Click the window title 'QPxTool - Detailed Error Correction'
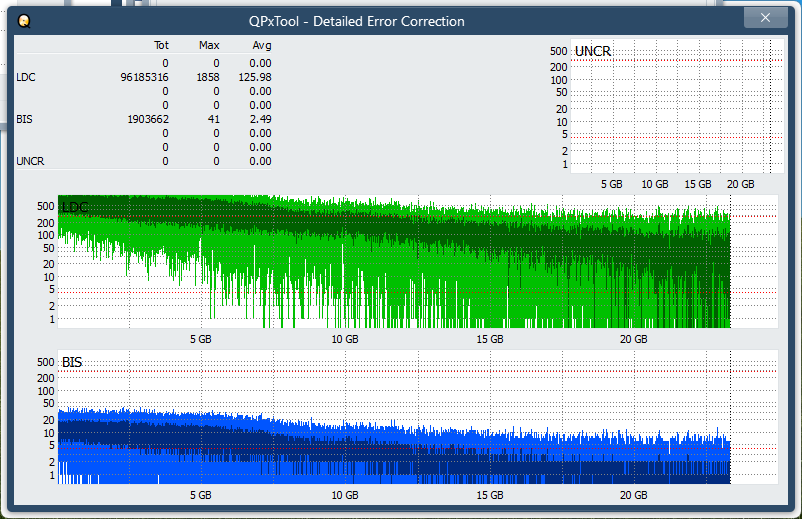 tap(357, 21)
